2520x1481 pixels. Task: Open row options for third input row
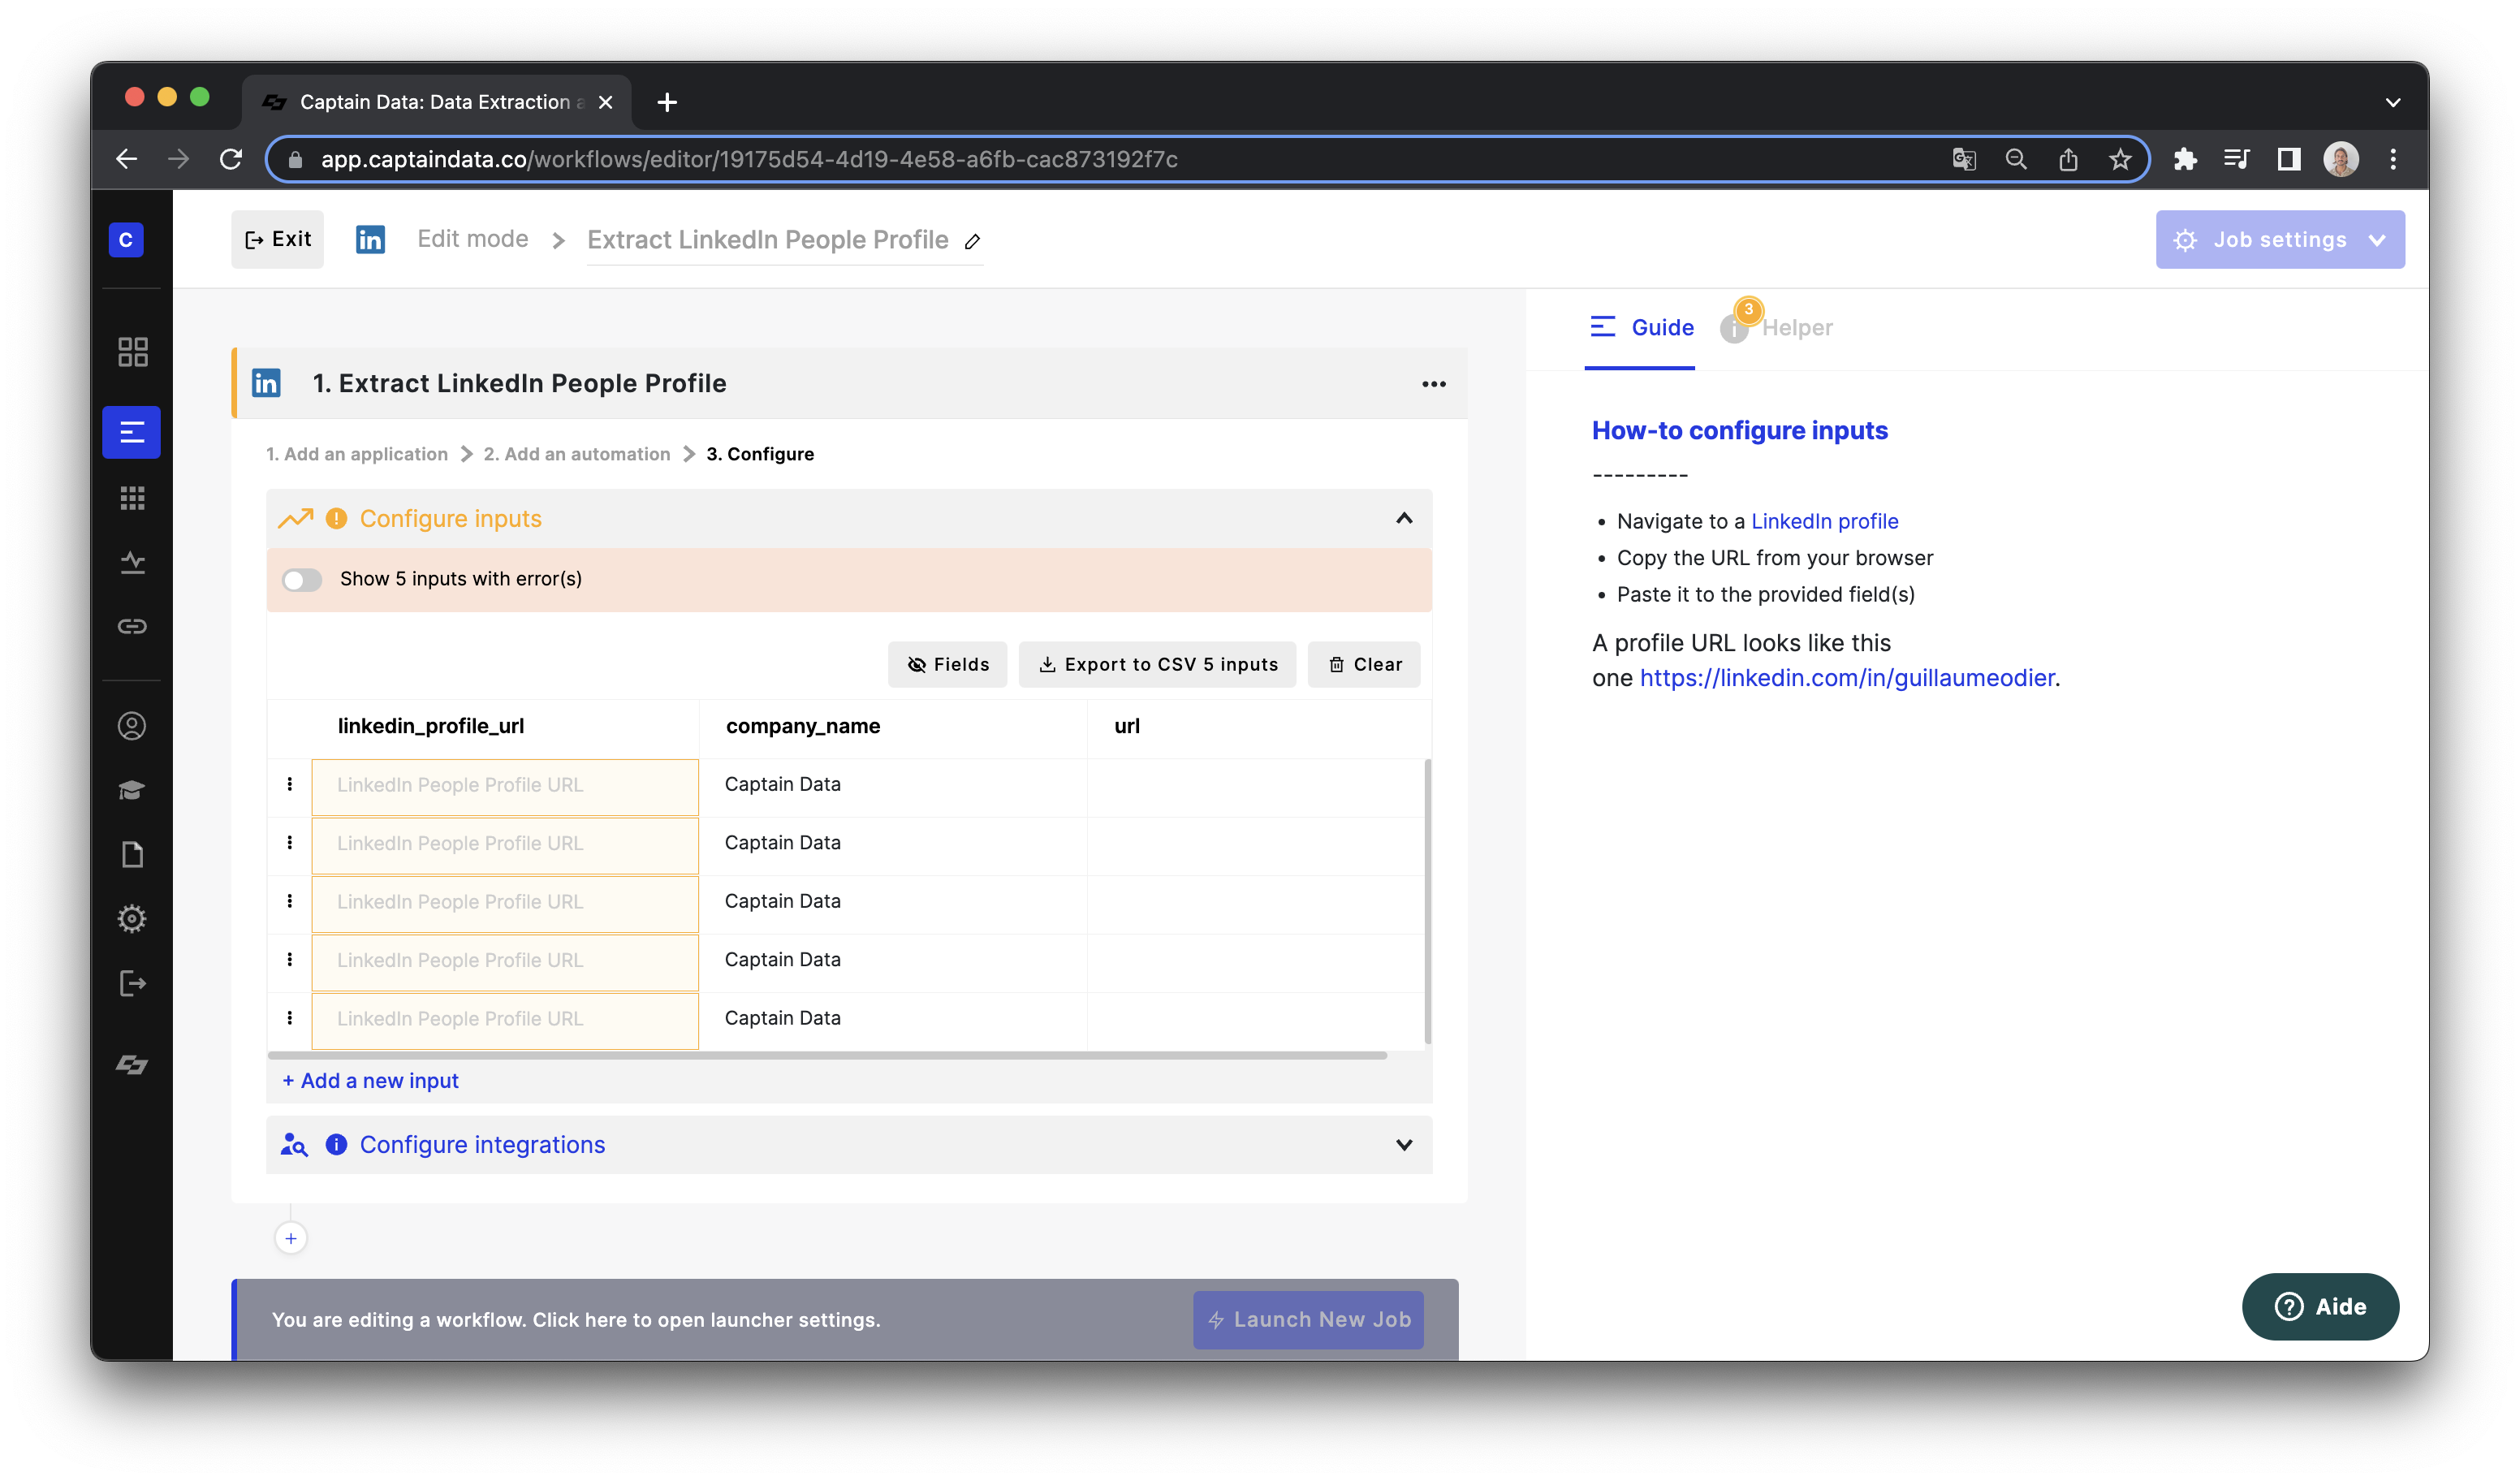[290, 901]
